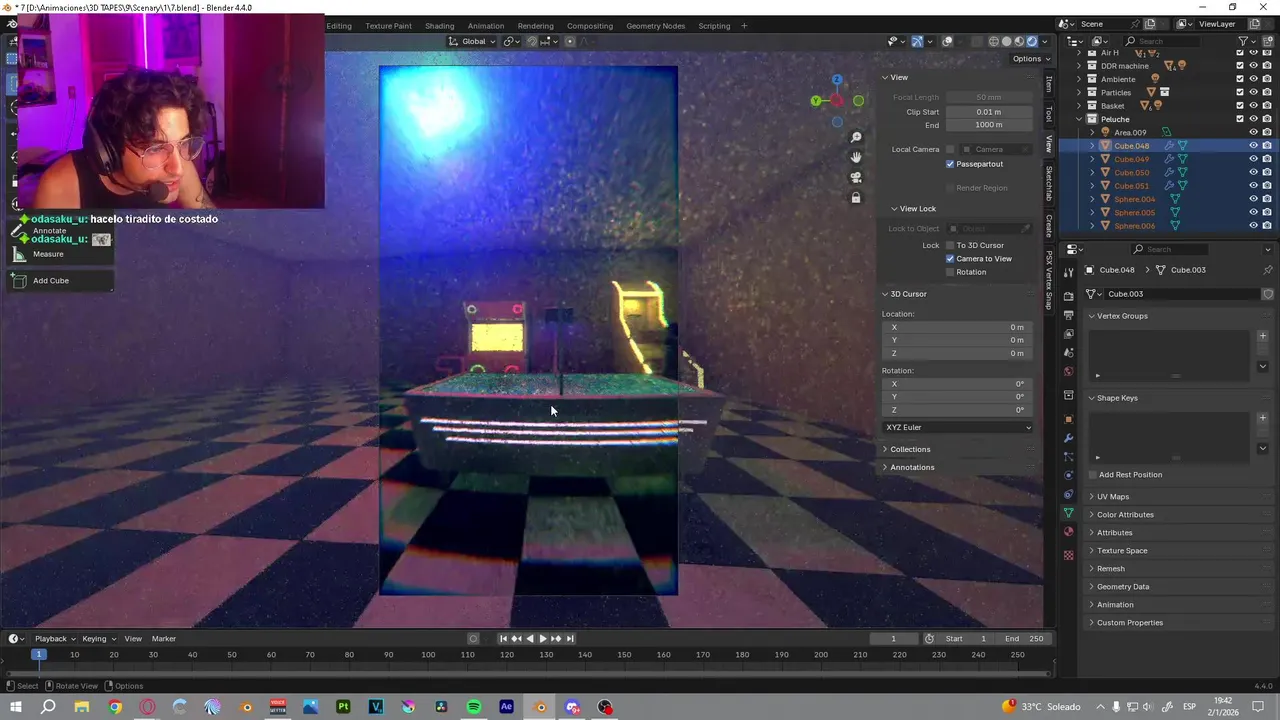
Task: Collapse the Peluche collection in outliner
Action: click(x=1079, y=119)
